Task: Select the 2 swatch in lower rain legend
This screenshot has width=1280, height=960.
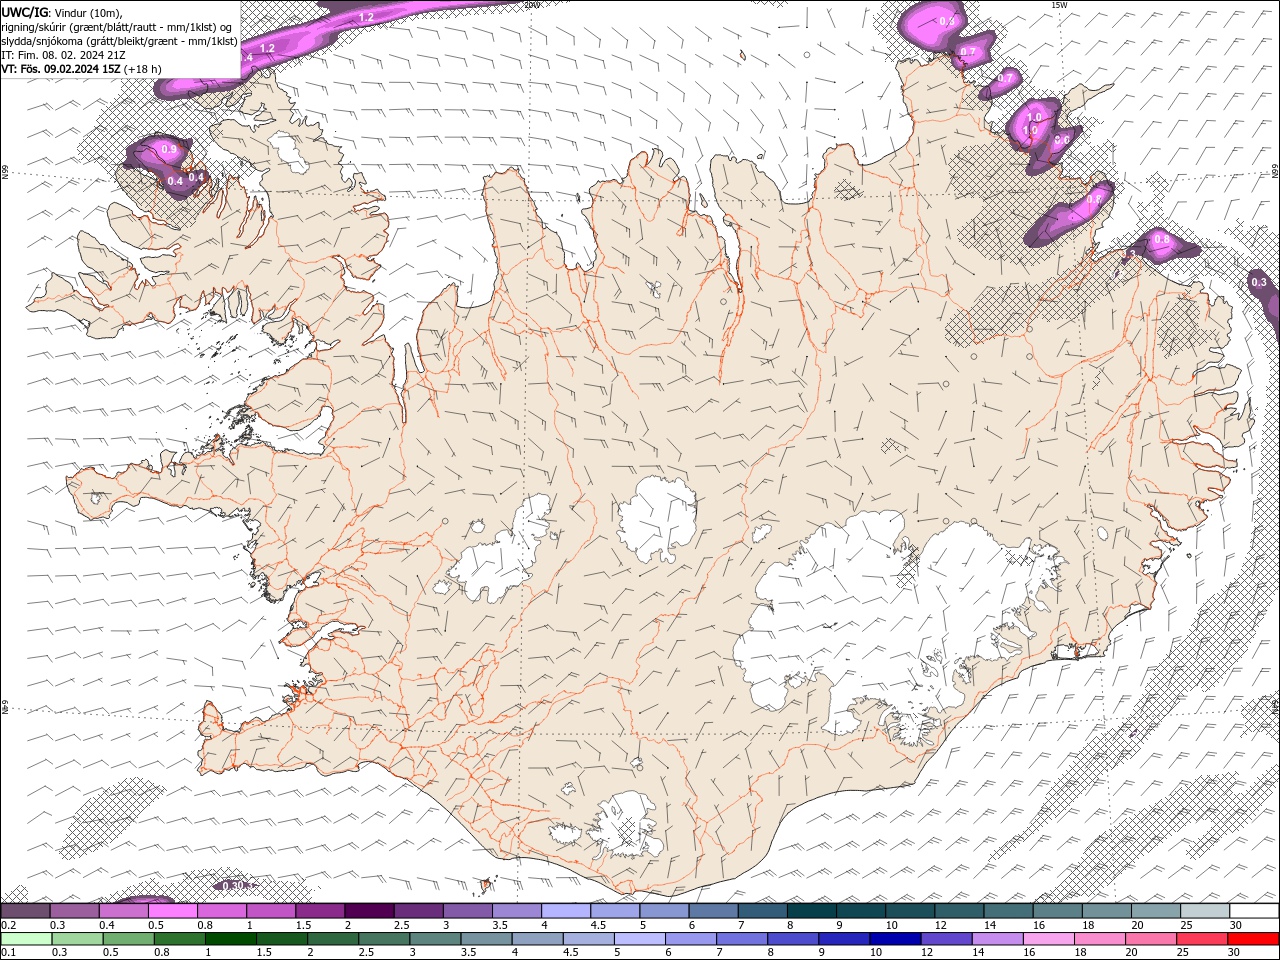Action: coord(333,939)
